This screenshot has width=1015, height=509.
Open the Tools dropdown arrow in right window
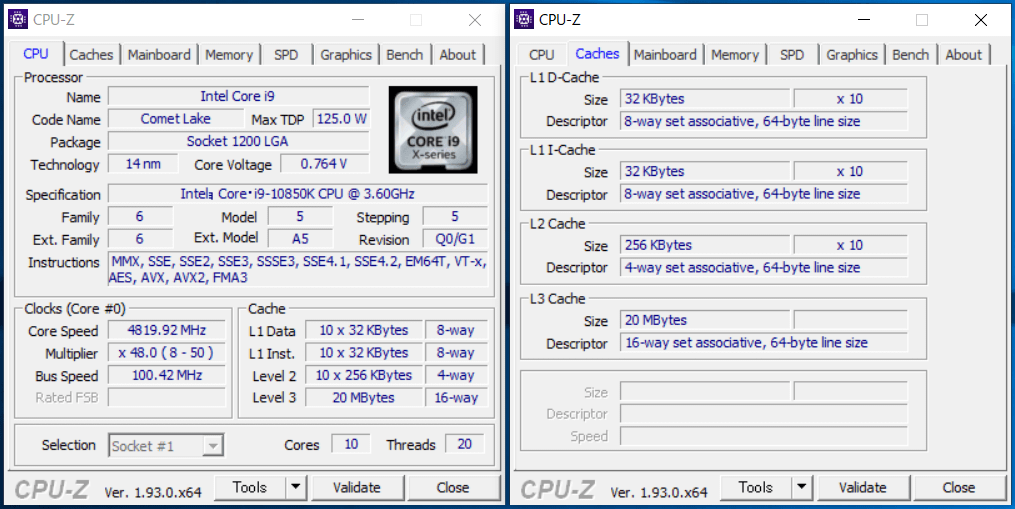801,488
